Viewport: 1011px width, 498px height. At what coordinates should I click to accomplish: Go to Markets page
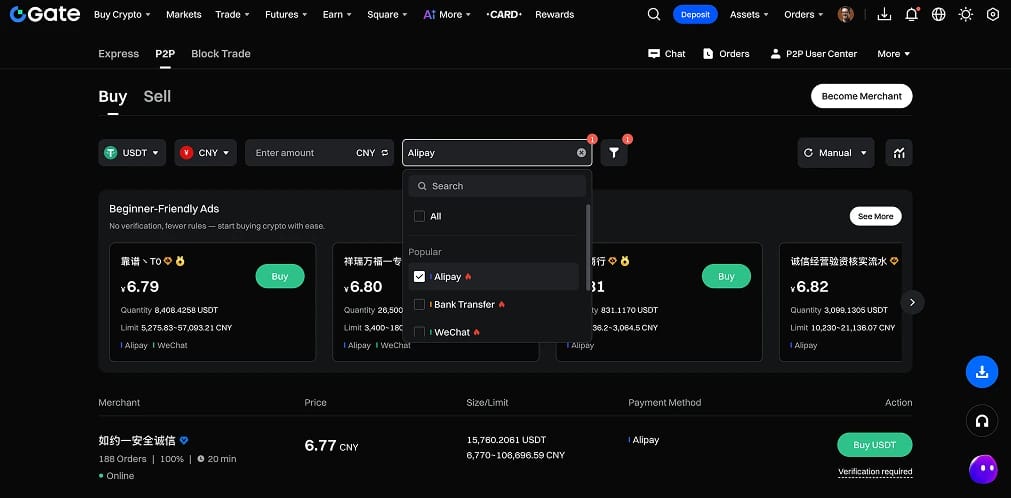coord(184,14)
